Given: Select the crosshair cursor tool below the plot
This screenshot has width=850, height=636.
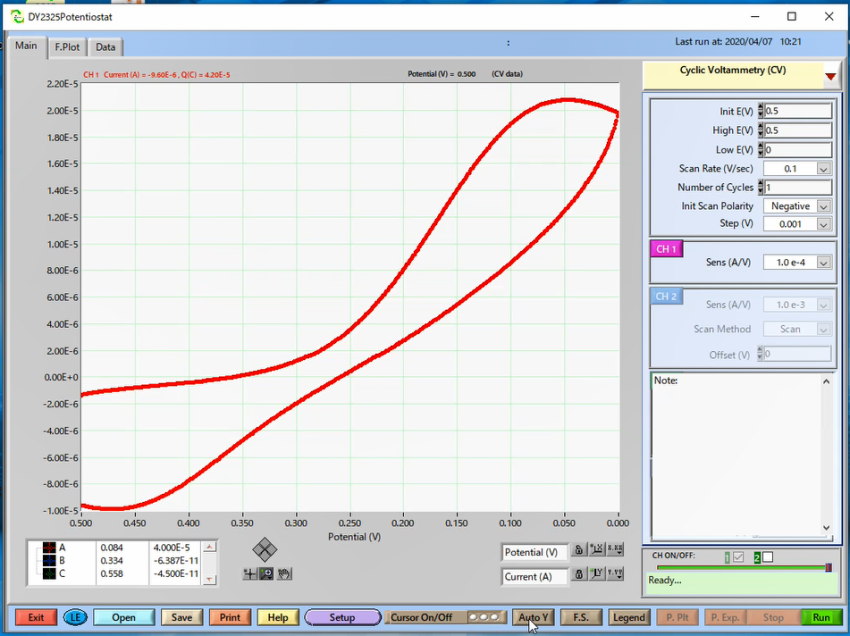Looking at the screenshot, I should coord(250,574).
